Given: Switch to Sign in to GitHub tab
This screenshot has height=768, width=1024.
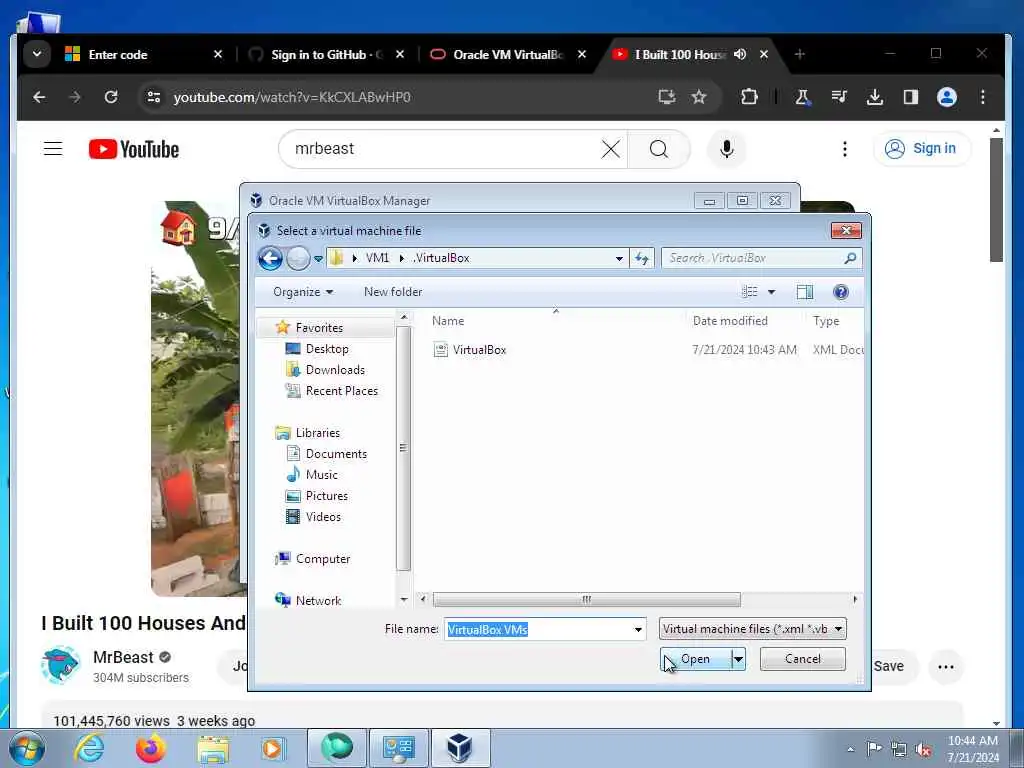Looking at the screenshot, I should pyautogui.click(x=327, y=55).
